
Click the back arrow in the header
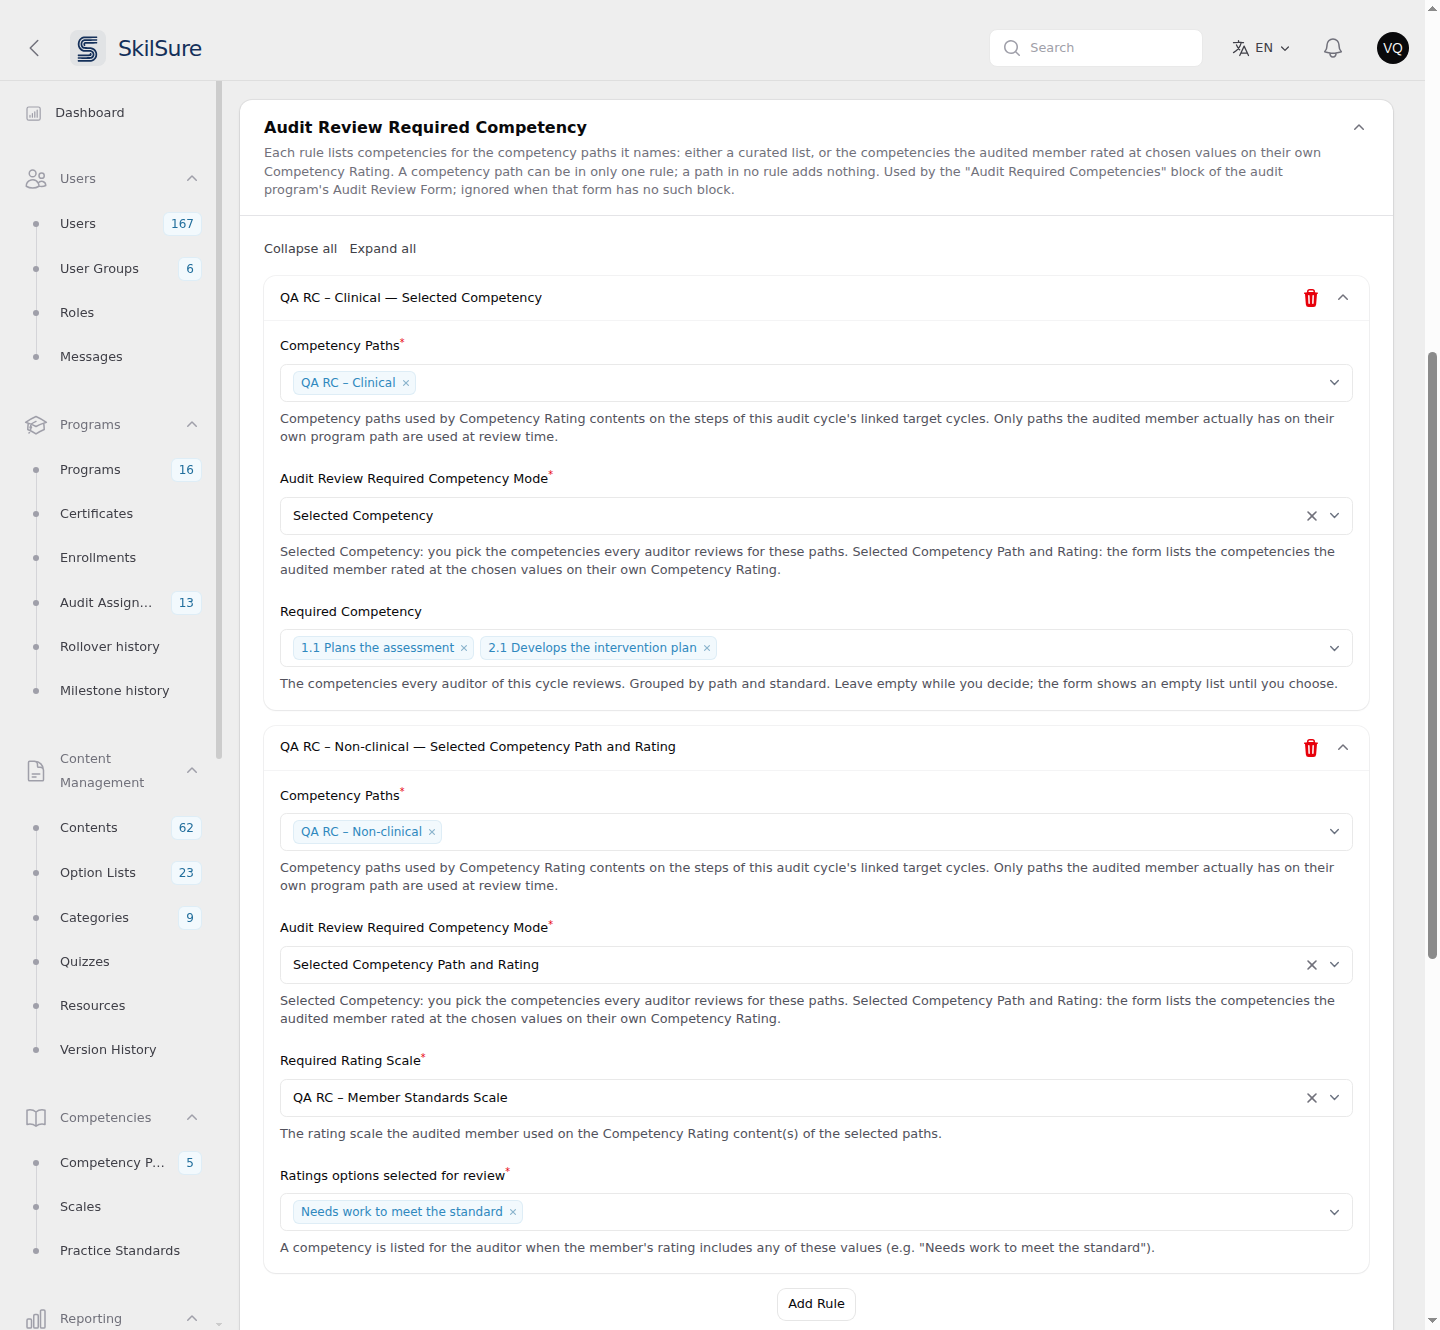(x=34, y=48)
